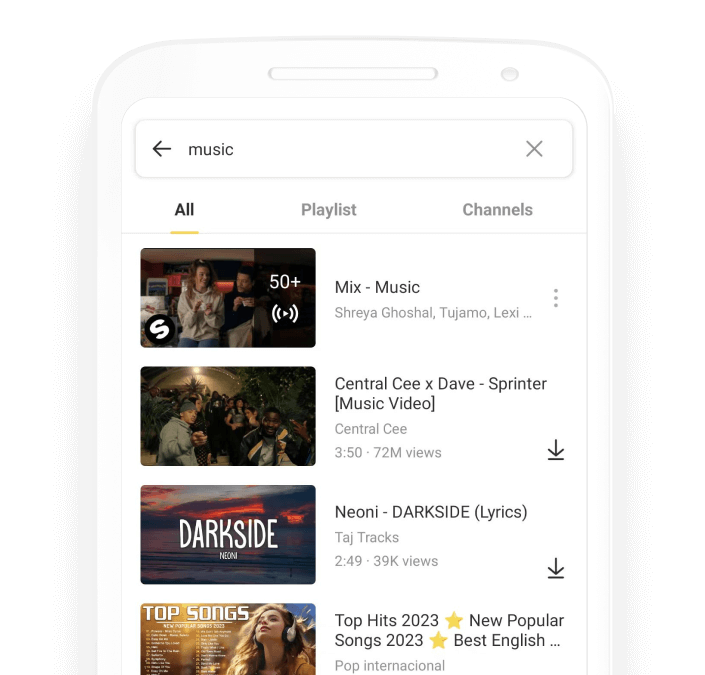This screenshot has width=705, height=675.
Task: Clear the search text with X icon
Action: click(x=534, y=149)
